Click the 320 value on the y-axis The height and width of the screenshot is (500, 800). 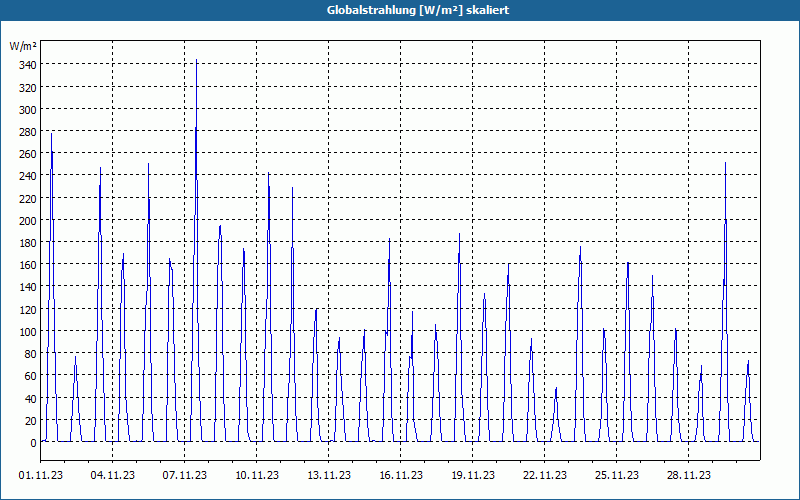[28, 87]
